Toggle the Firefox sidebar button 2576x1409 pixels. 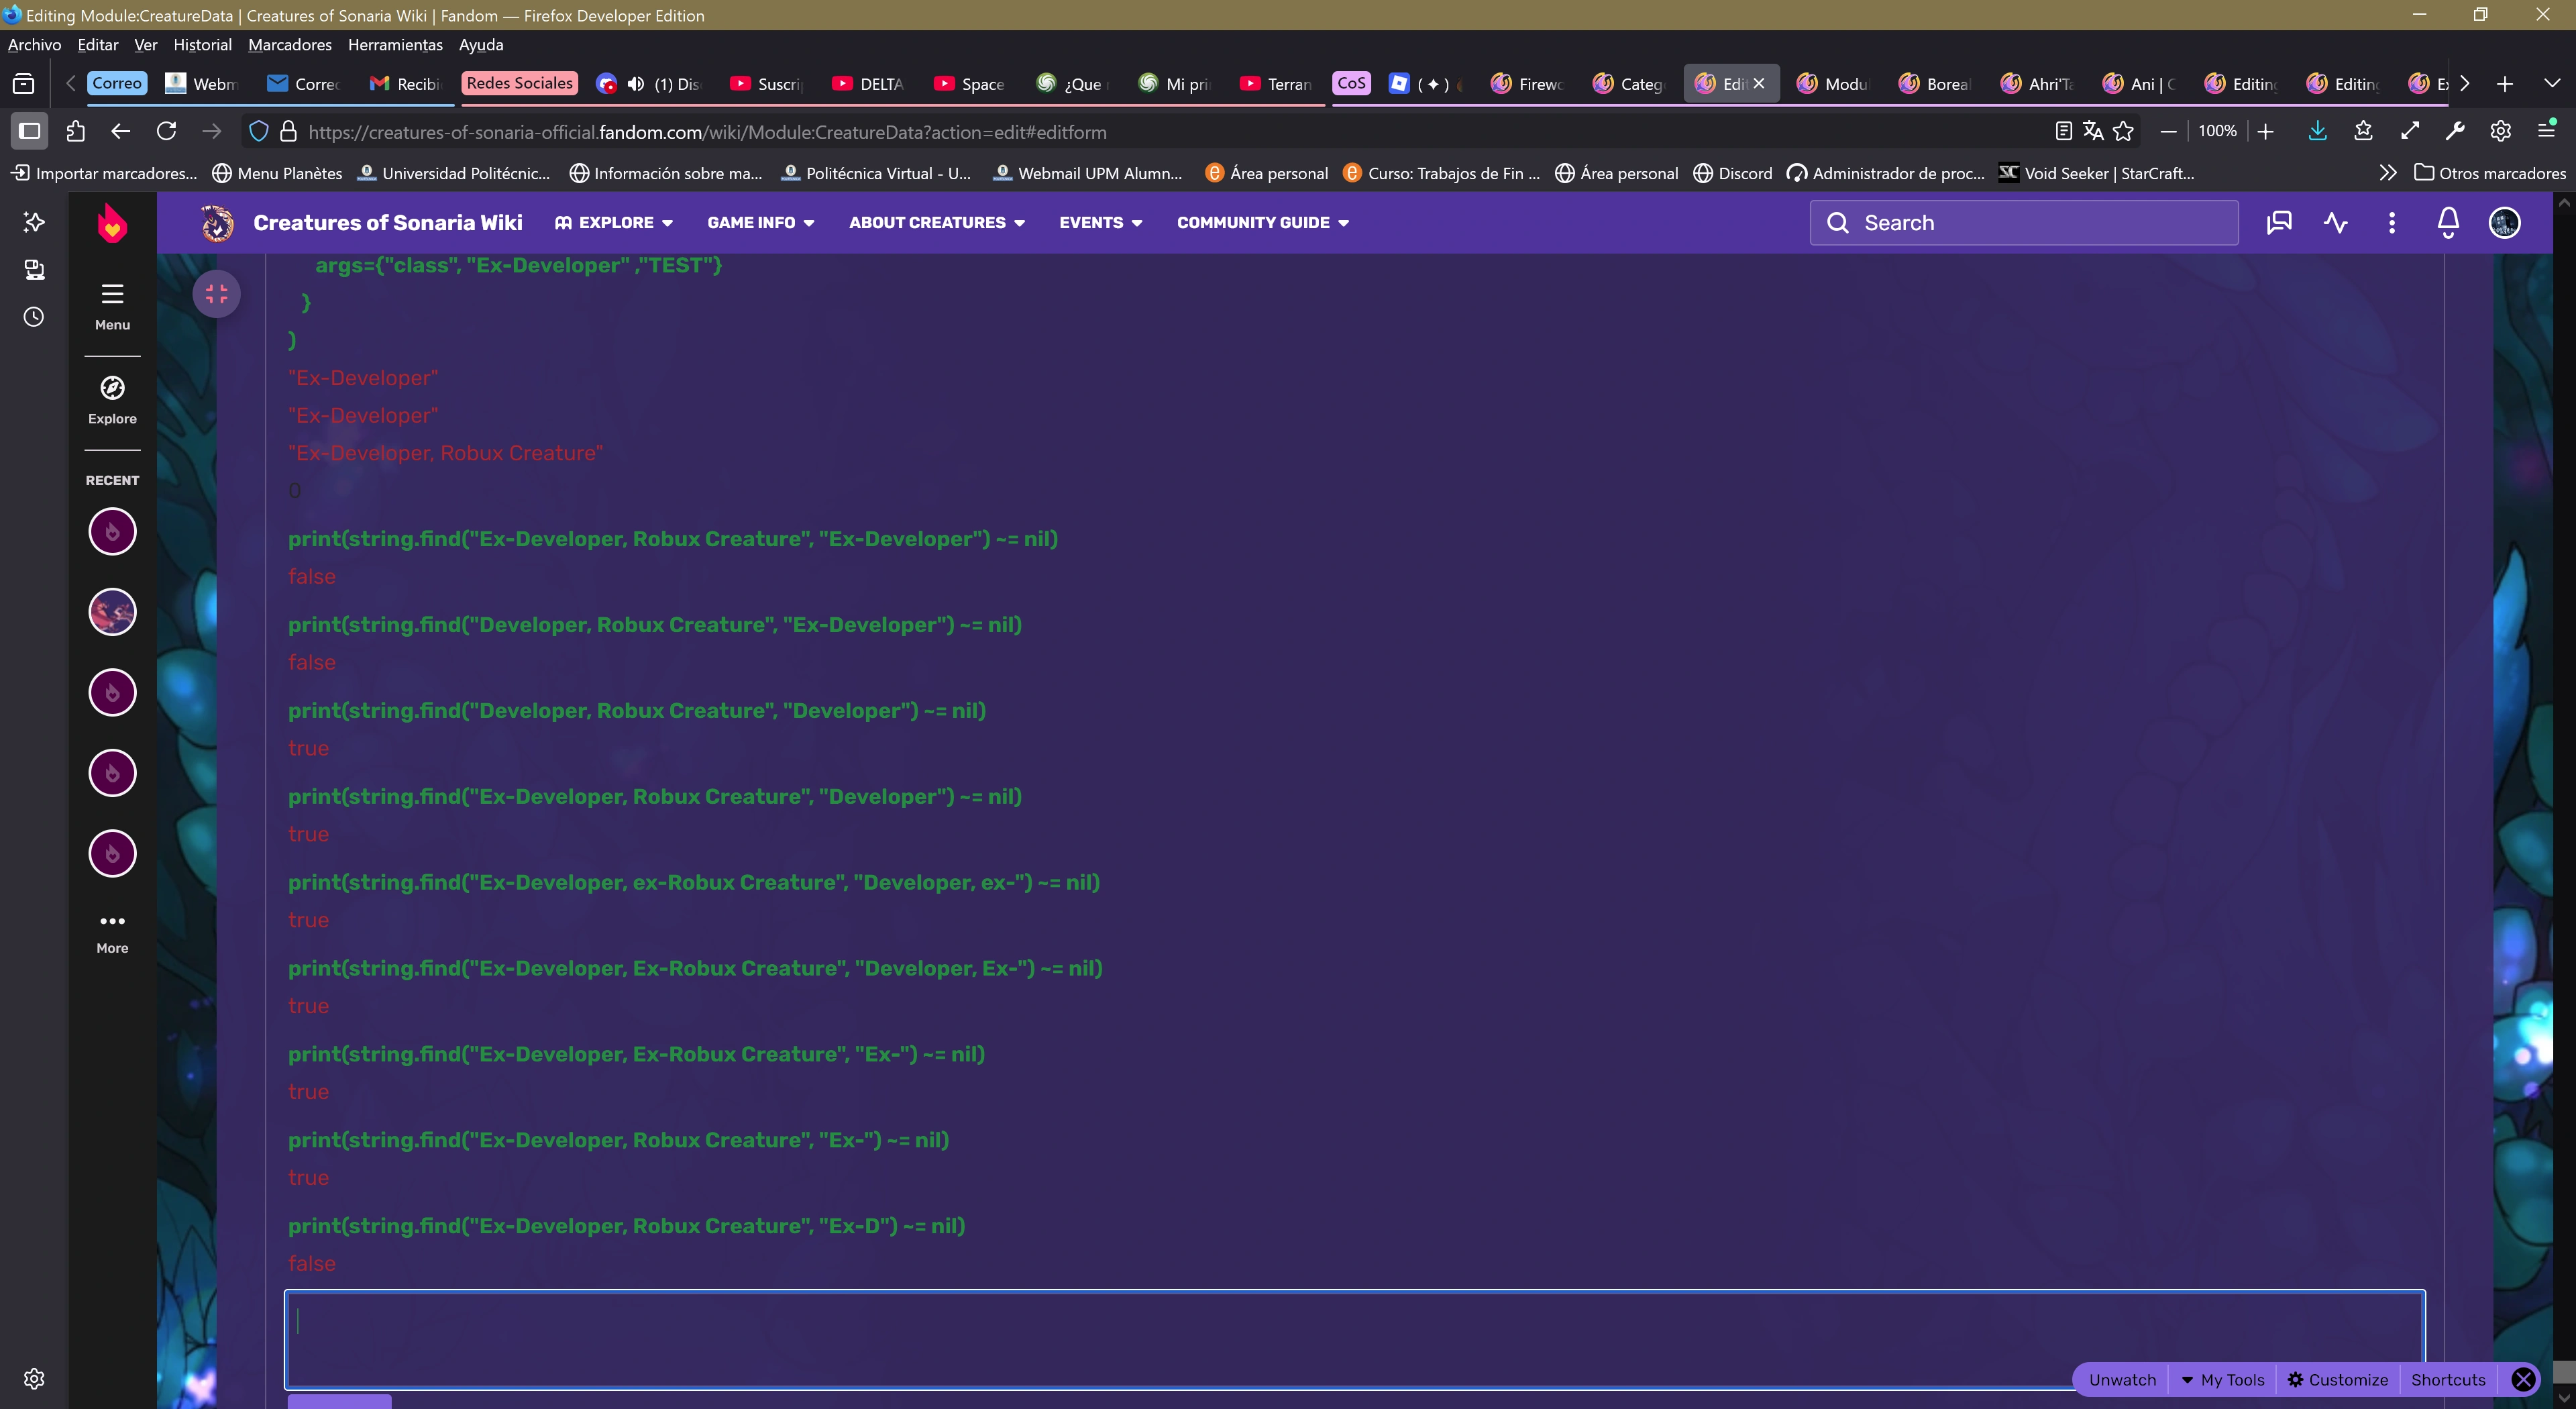[29, 131]
